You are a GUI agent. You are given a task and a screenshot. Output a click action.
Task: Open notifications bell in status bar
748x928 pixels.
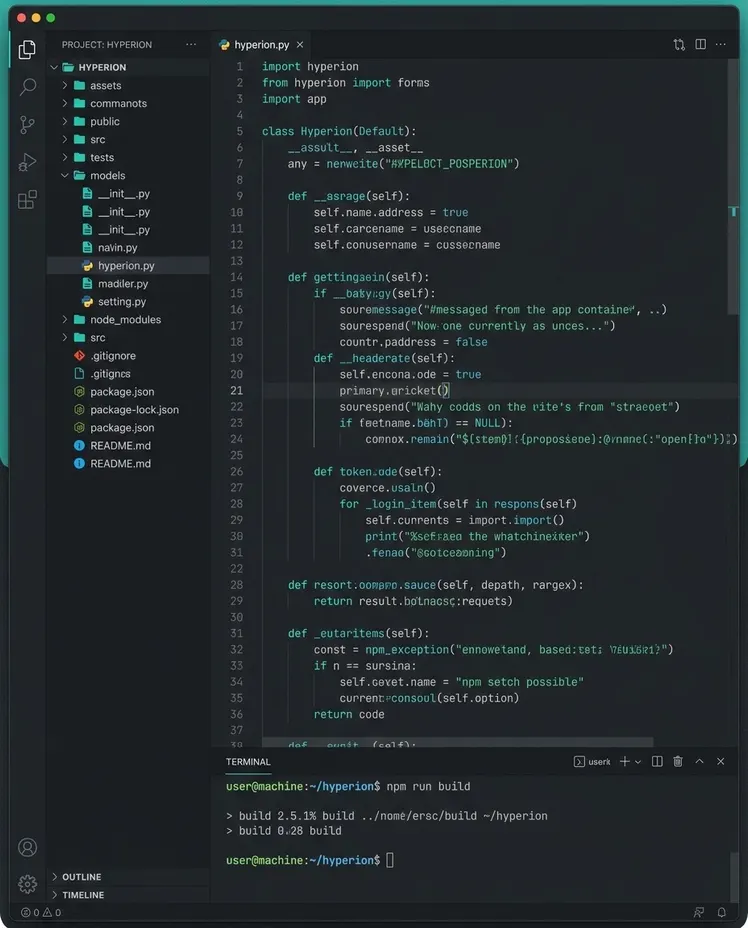click(x=722, y=913)
